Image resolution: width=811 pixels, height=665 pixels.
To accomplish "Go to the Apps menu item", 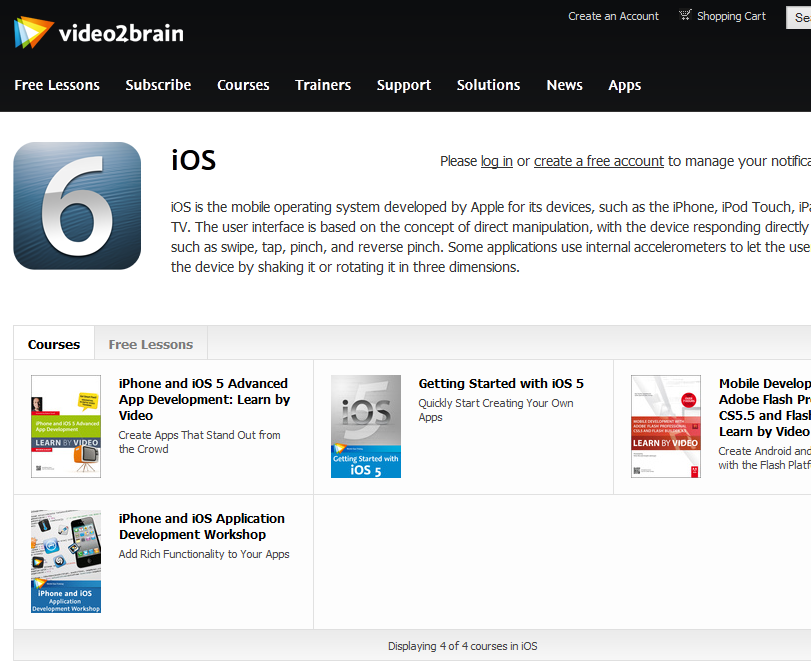I will pos(625,85).
